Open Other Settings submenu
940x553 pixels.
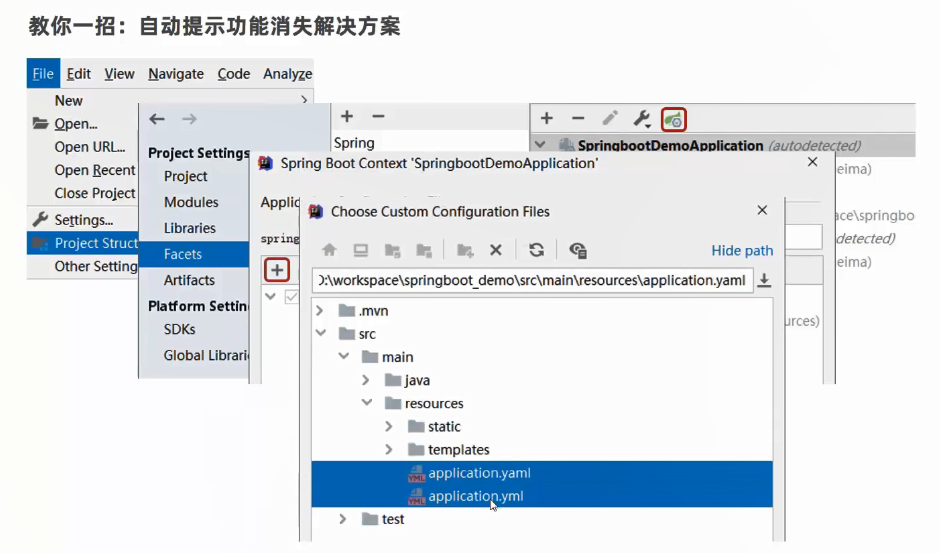pyautogui.click(x=95, y=266)
